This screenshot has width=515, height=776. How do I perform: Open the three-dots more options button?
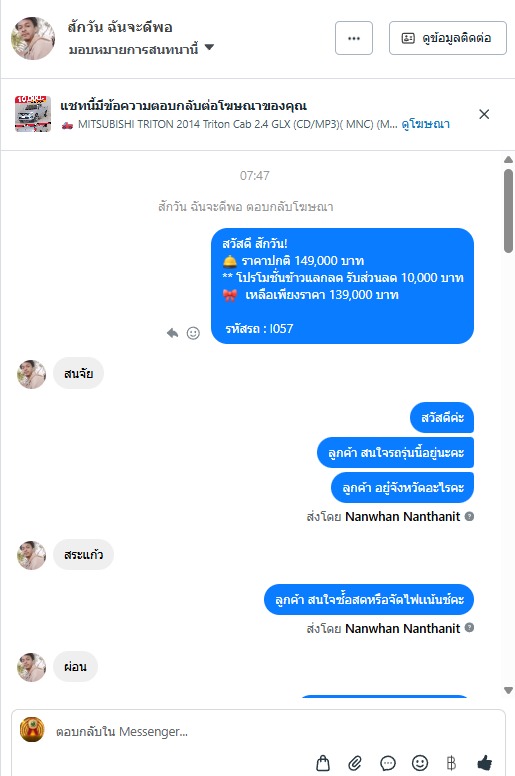[x=354, y=38]
